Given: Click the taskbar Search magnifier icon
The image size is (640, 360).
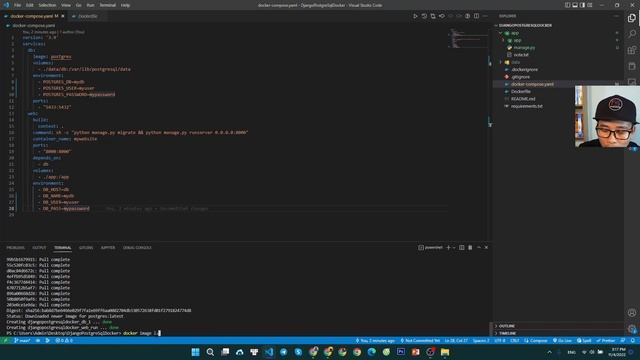Looking at the screenshot, I should coord(210,352).
